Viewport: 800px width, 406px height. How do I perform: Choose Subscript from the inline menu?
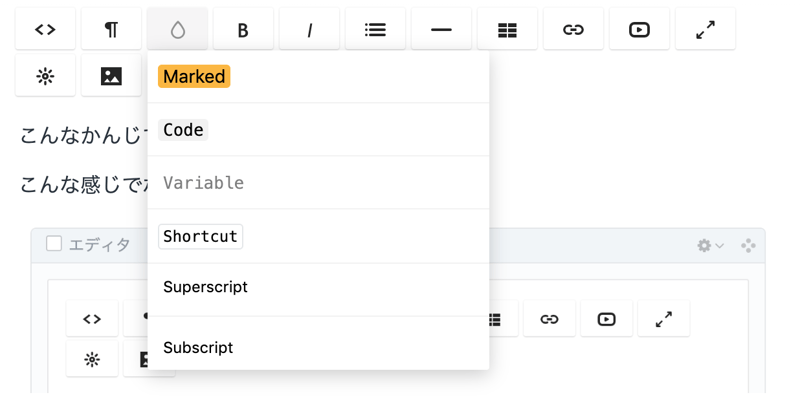click(x=198, y=348)
